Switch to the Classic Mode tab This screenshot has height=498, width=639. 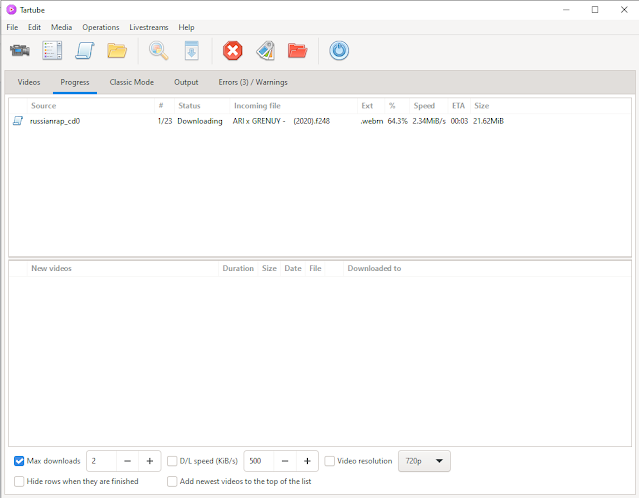tap(132, 82)
